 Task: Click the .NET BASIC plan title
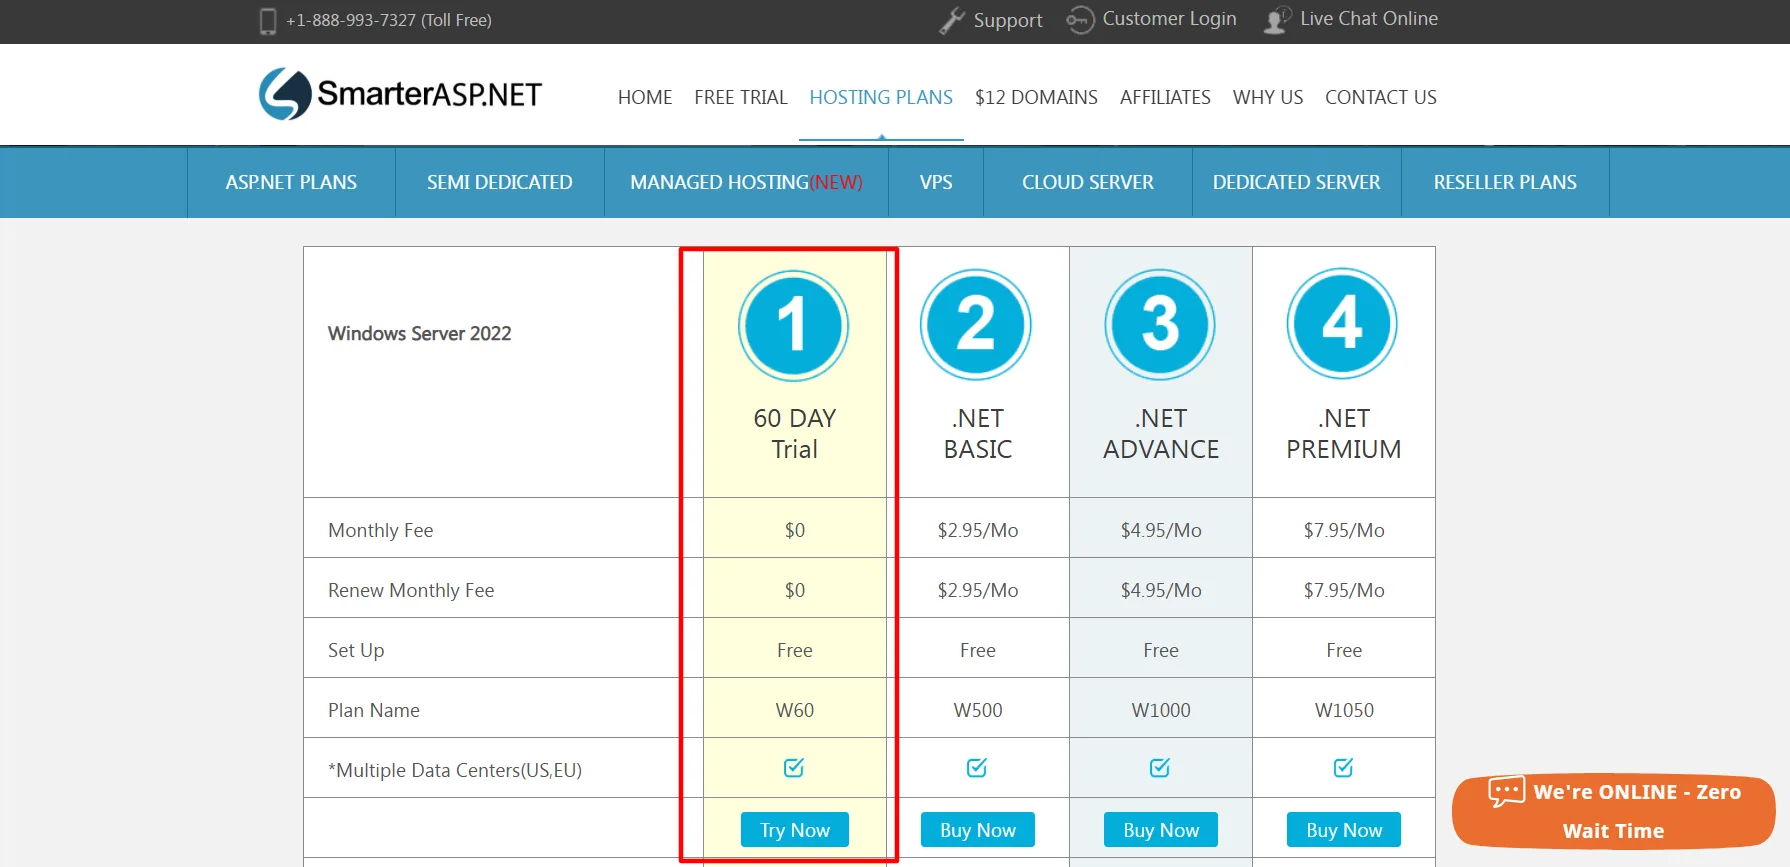[978, 433]
